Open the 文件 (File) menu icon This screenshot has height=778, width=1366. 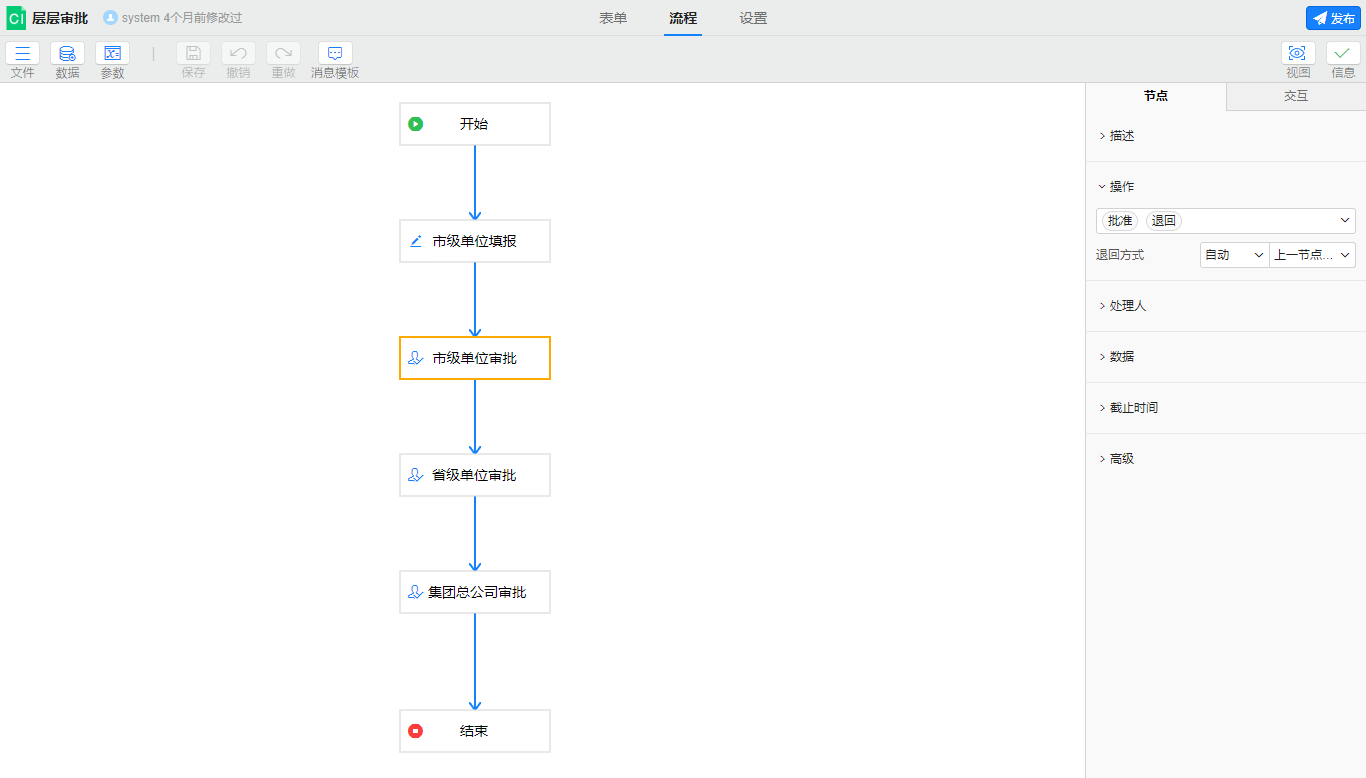coord(22,54)
